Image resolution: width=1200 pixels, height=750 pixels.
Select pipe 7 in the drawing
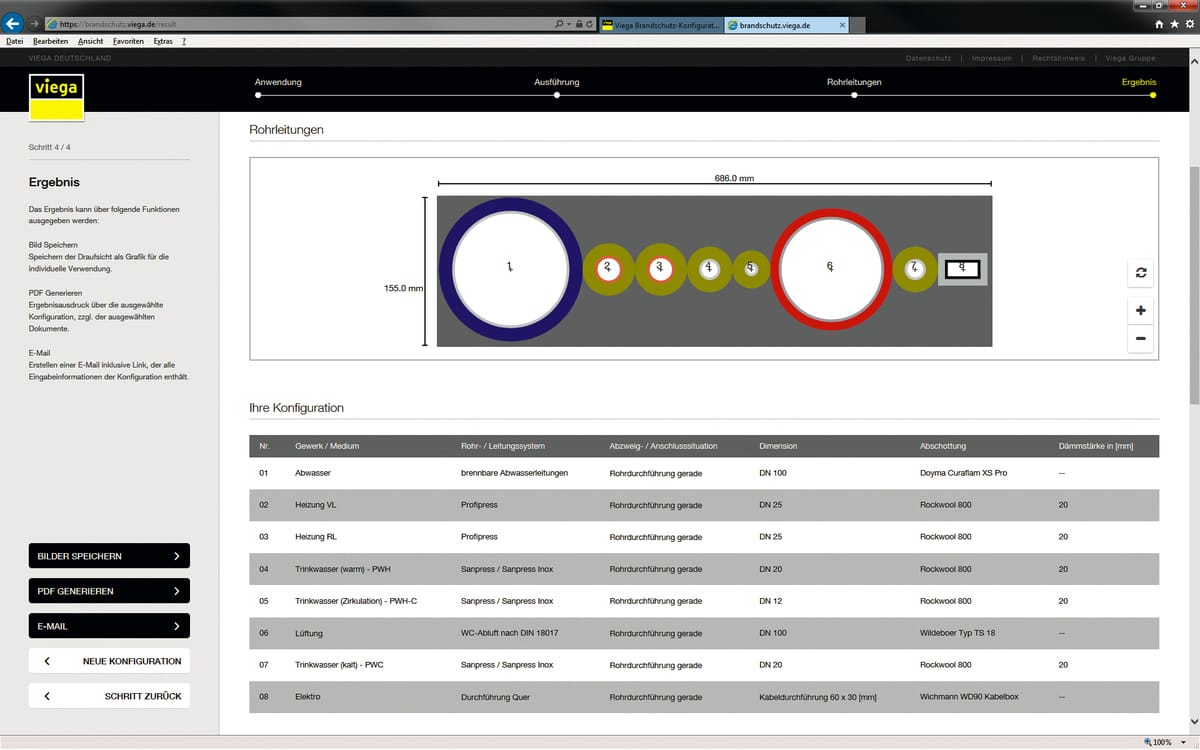pos(914,269)
